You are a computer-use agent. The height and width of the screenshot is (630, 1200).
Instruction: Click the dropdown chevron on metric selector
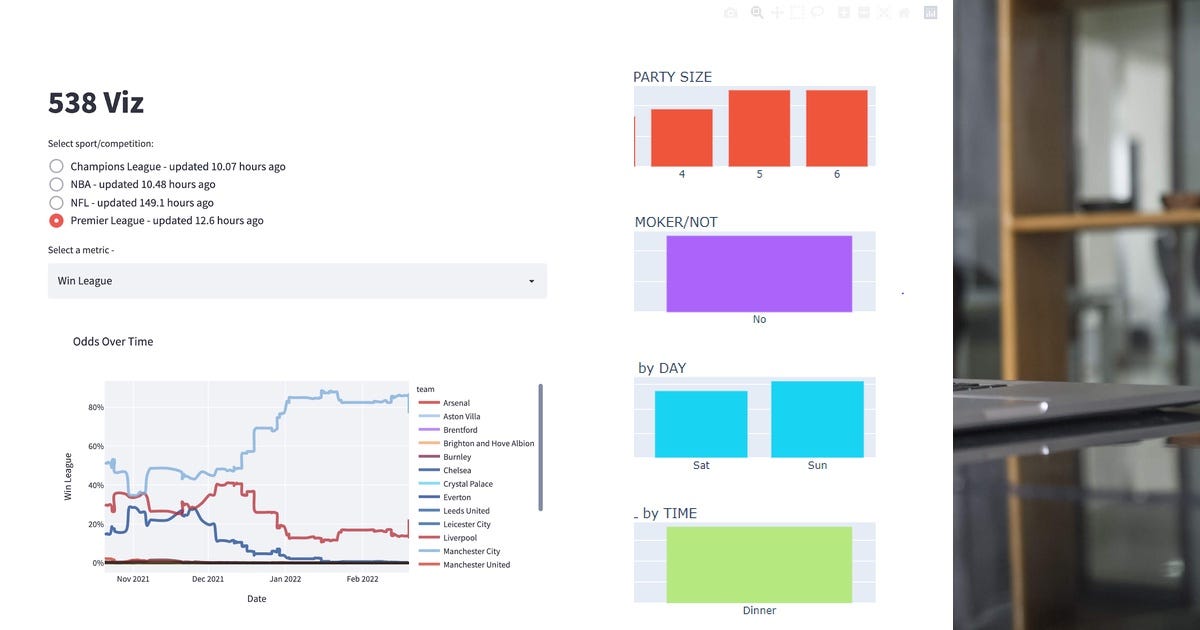coord(531,281)
